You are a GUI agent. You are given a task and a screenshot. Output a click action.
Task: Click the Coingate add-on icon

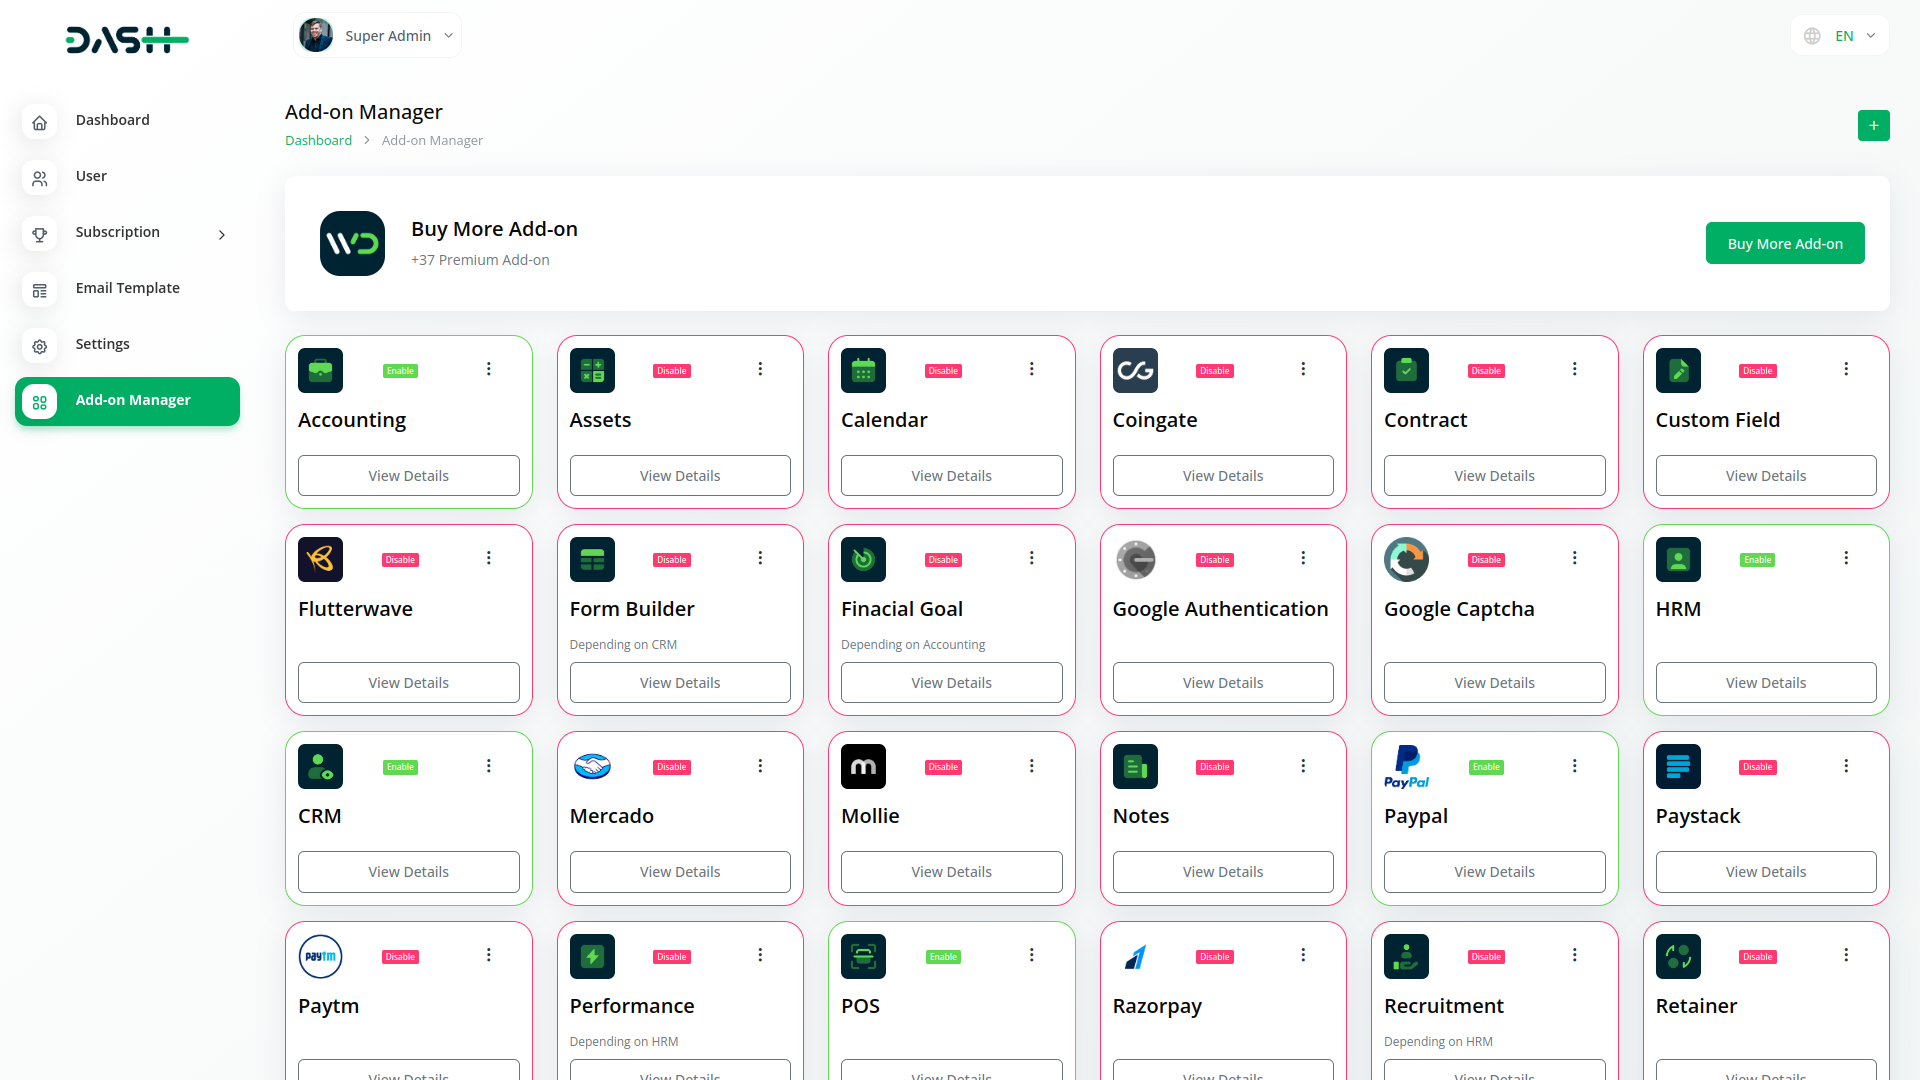pyautogui.click(x=1135, y=370)
